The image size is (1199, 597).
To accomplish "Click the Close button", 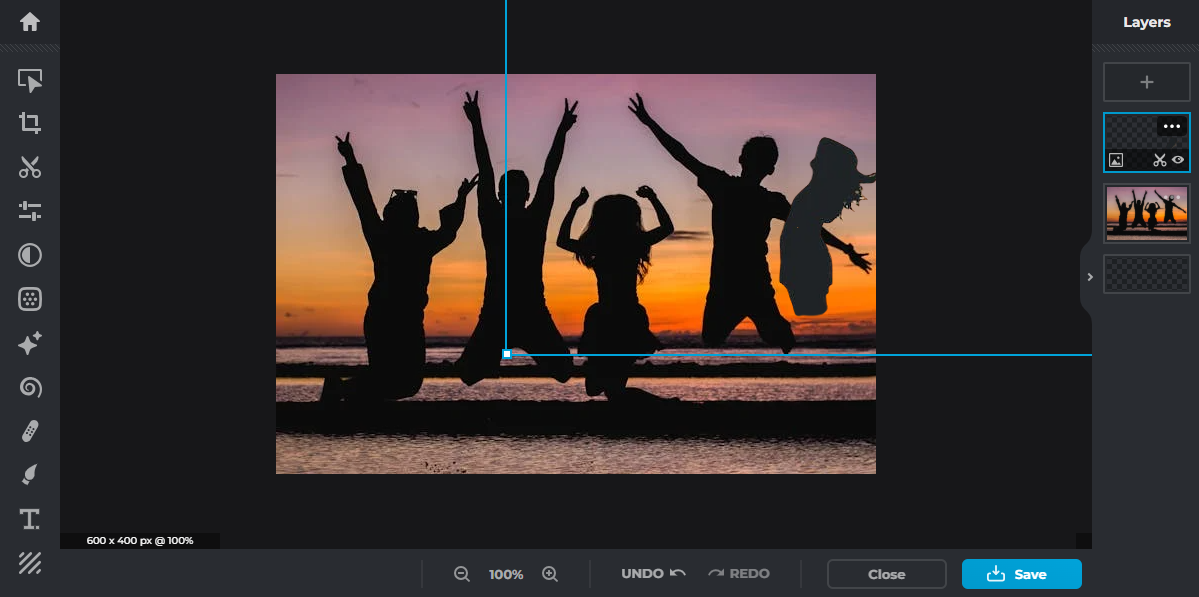I will click(x=886, y=574).
